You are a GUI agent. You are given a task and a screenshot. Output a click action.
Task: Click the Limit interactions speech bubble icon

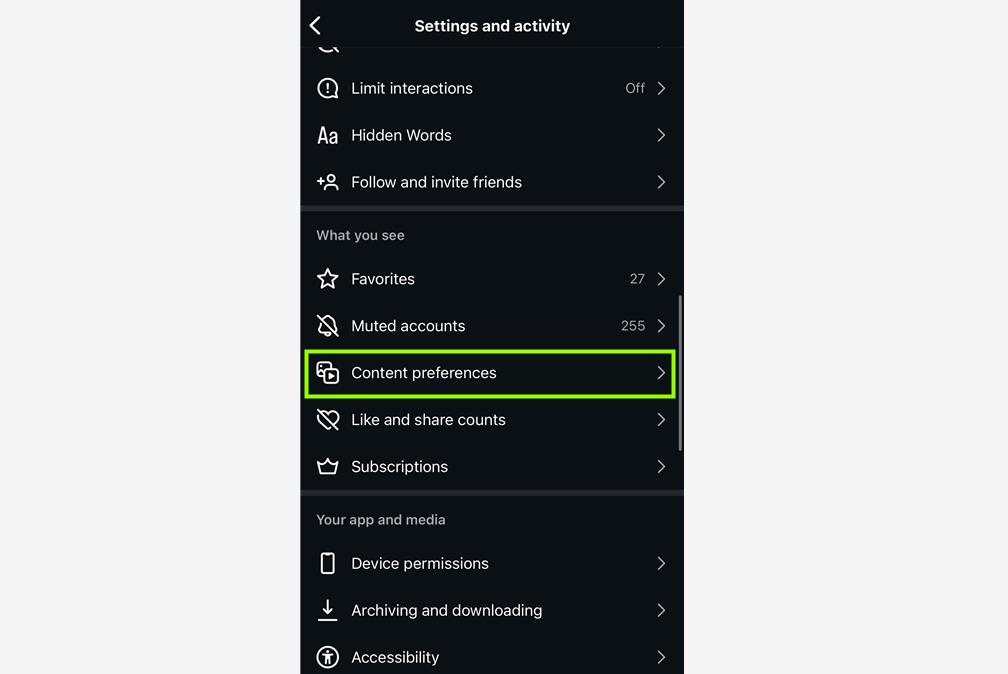click(328, 88)
